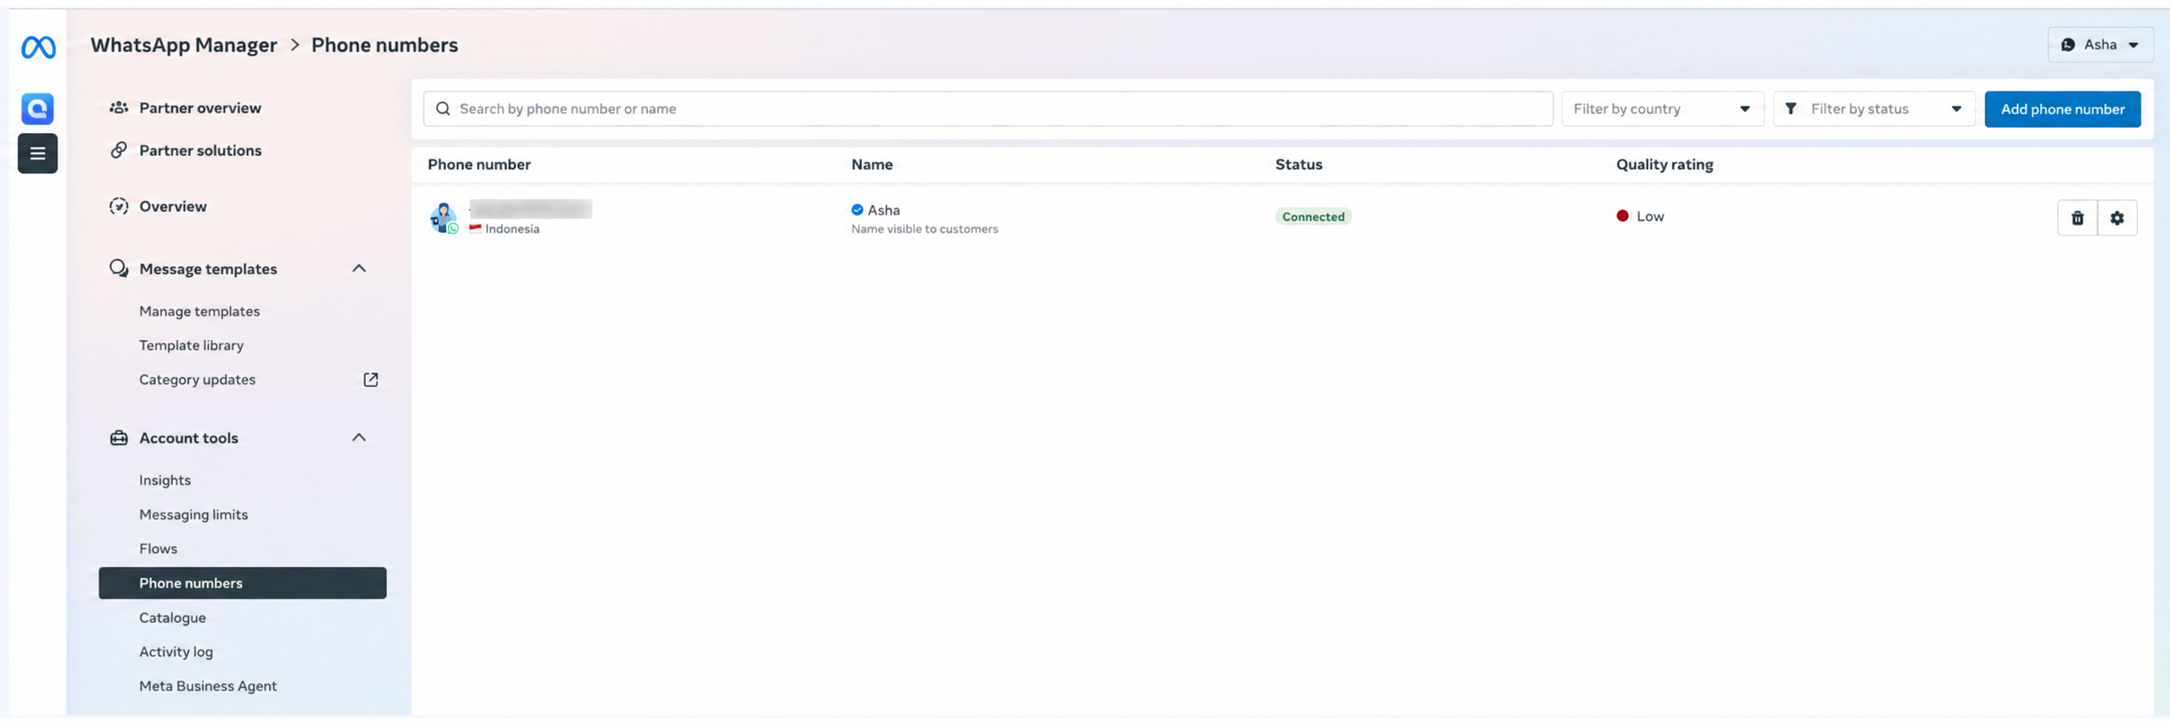The width and height of the screenshot is (2170, 725).
Task: Click the Partner solutions link icon
Action: point(118,150)
